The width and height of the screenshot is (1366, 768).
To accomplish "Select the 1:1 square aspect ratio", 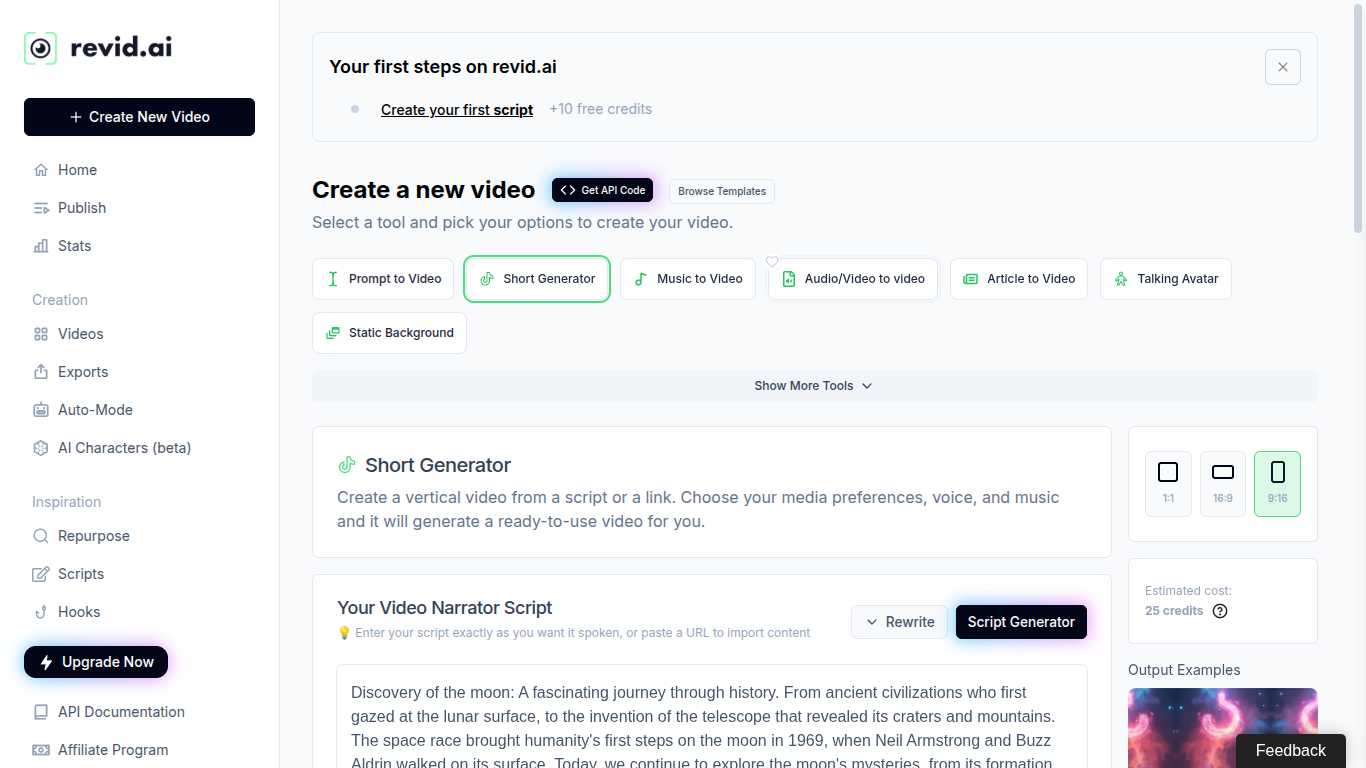I will [1168, 483].
